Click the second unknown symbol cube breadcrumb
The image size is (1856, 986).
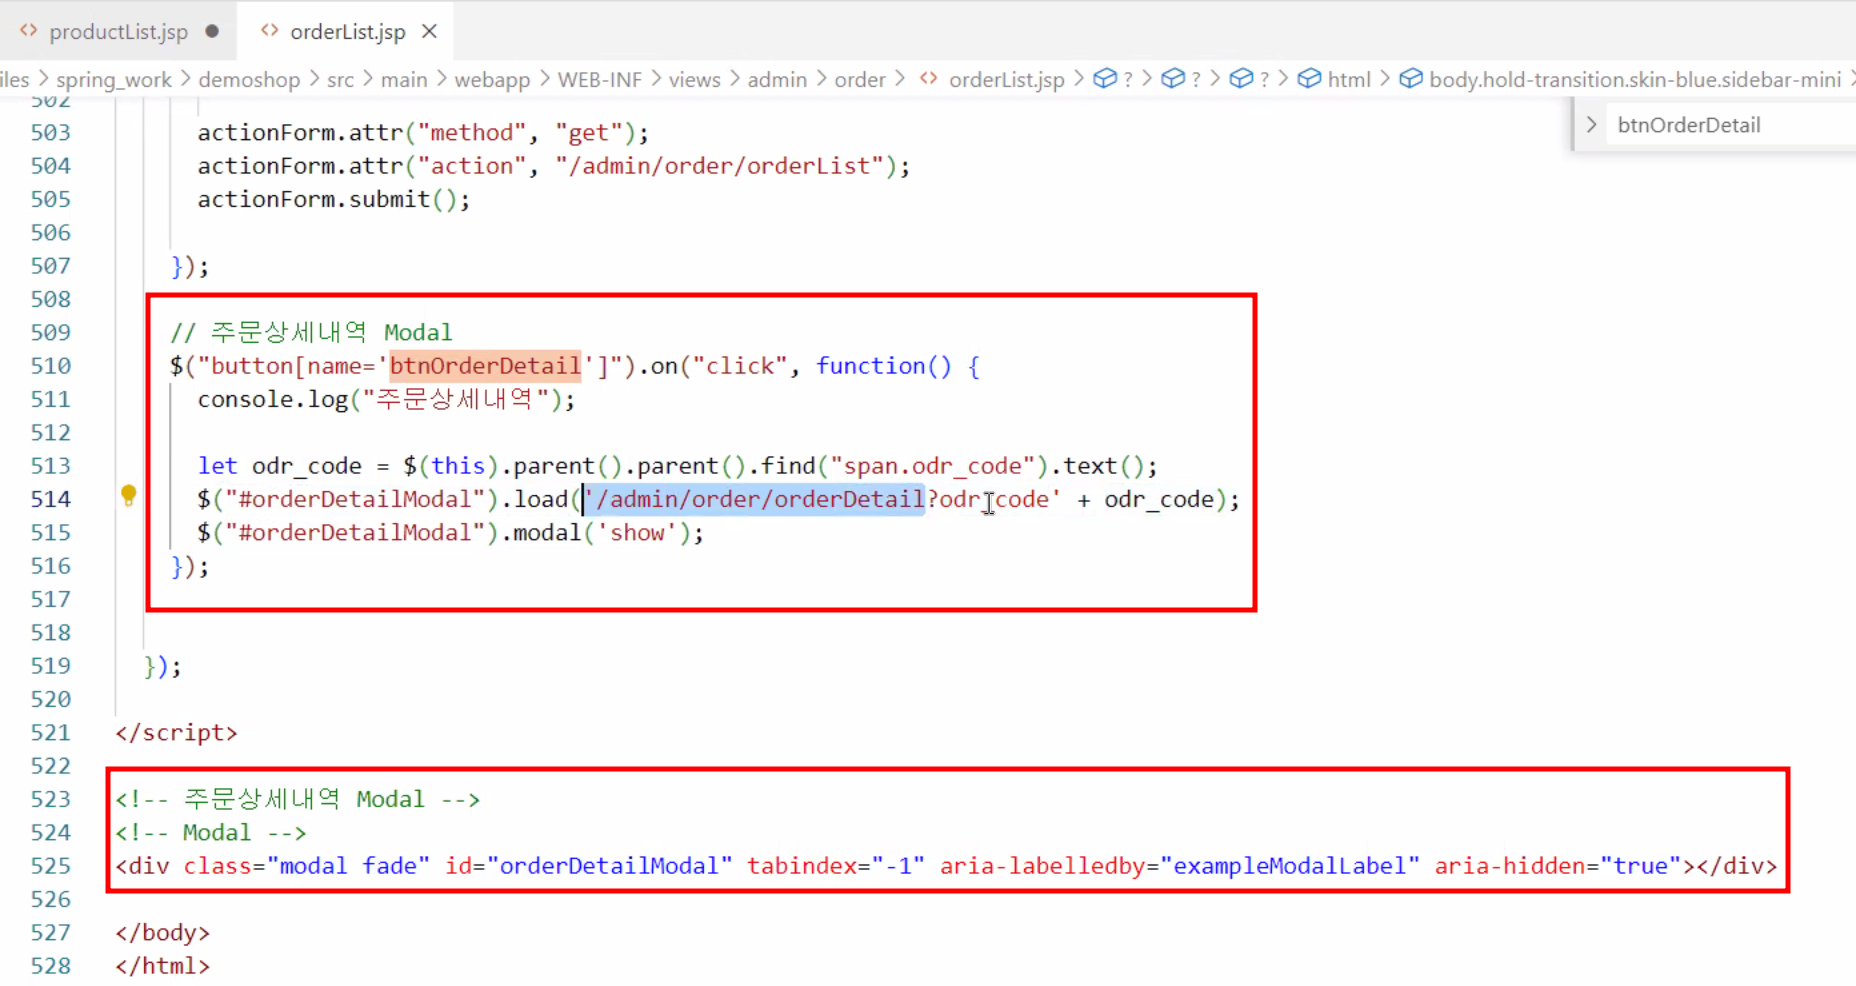[x=1173, y=78]
